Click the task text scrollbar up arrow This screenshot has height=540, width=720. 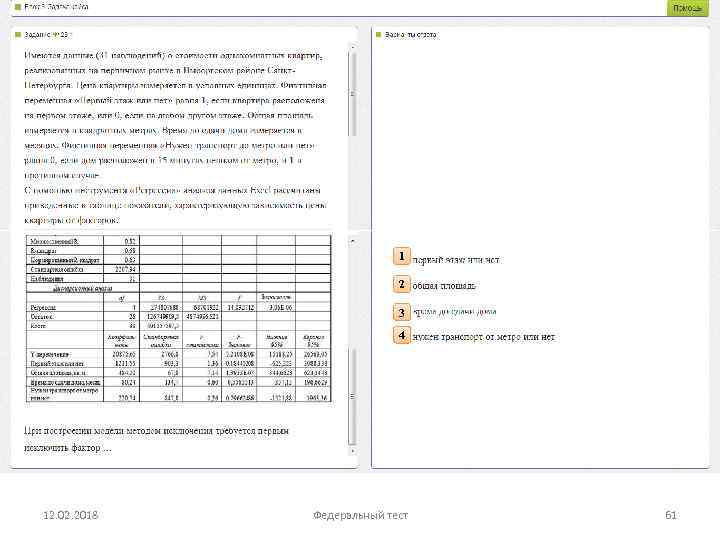[x=353, y=47]
